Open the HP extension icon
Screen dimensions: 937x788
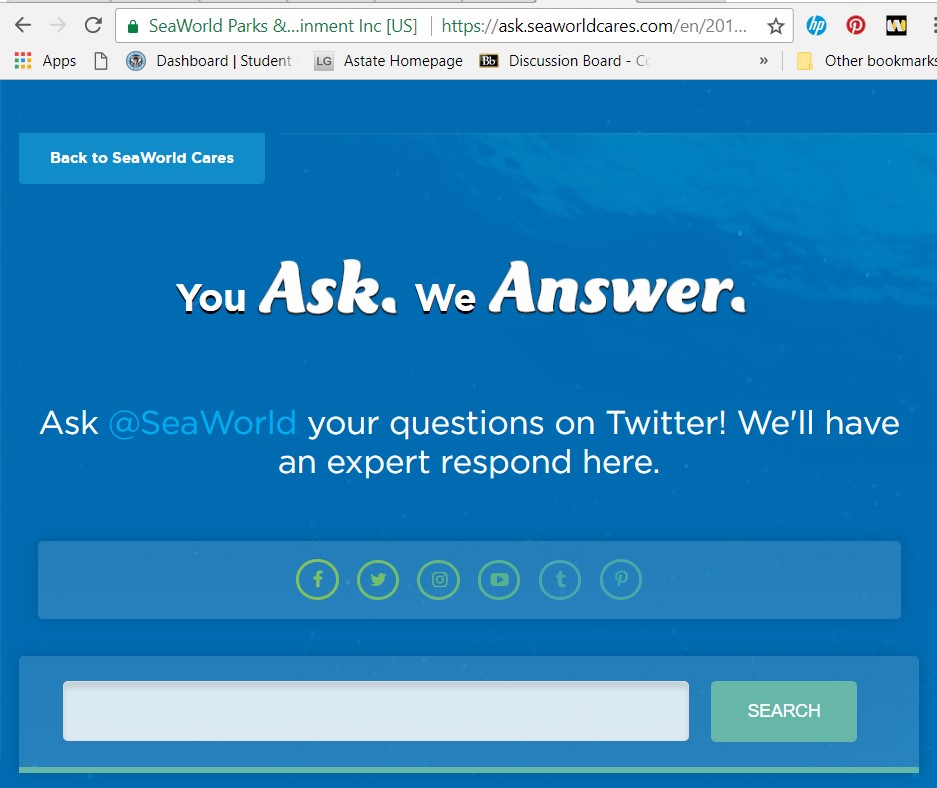coord(816,25)
